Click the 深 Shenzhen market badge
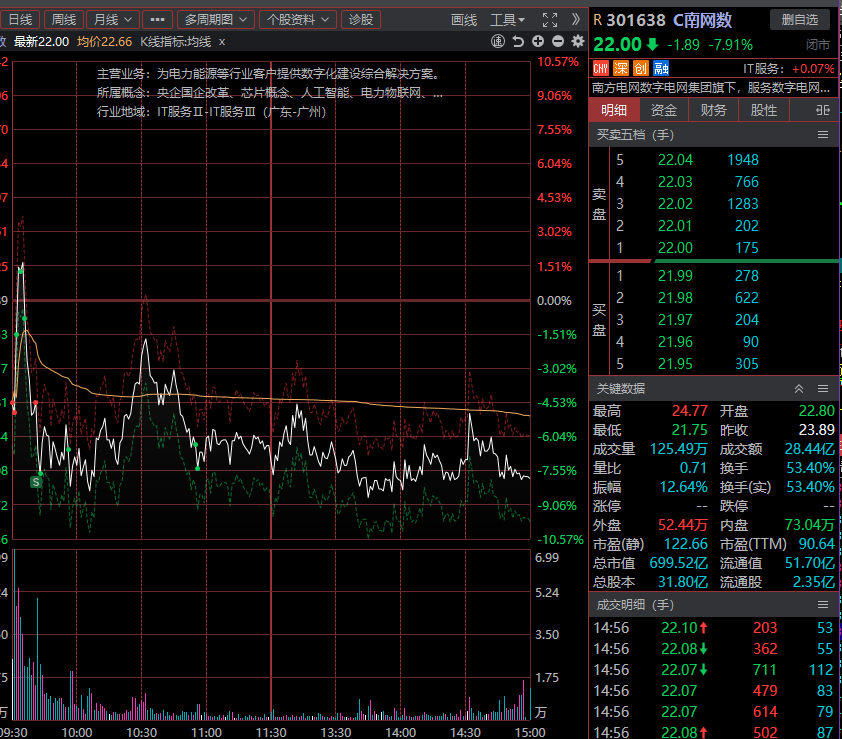842x739 pixels. tap(621, 68)
